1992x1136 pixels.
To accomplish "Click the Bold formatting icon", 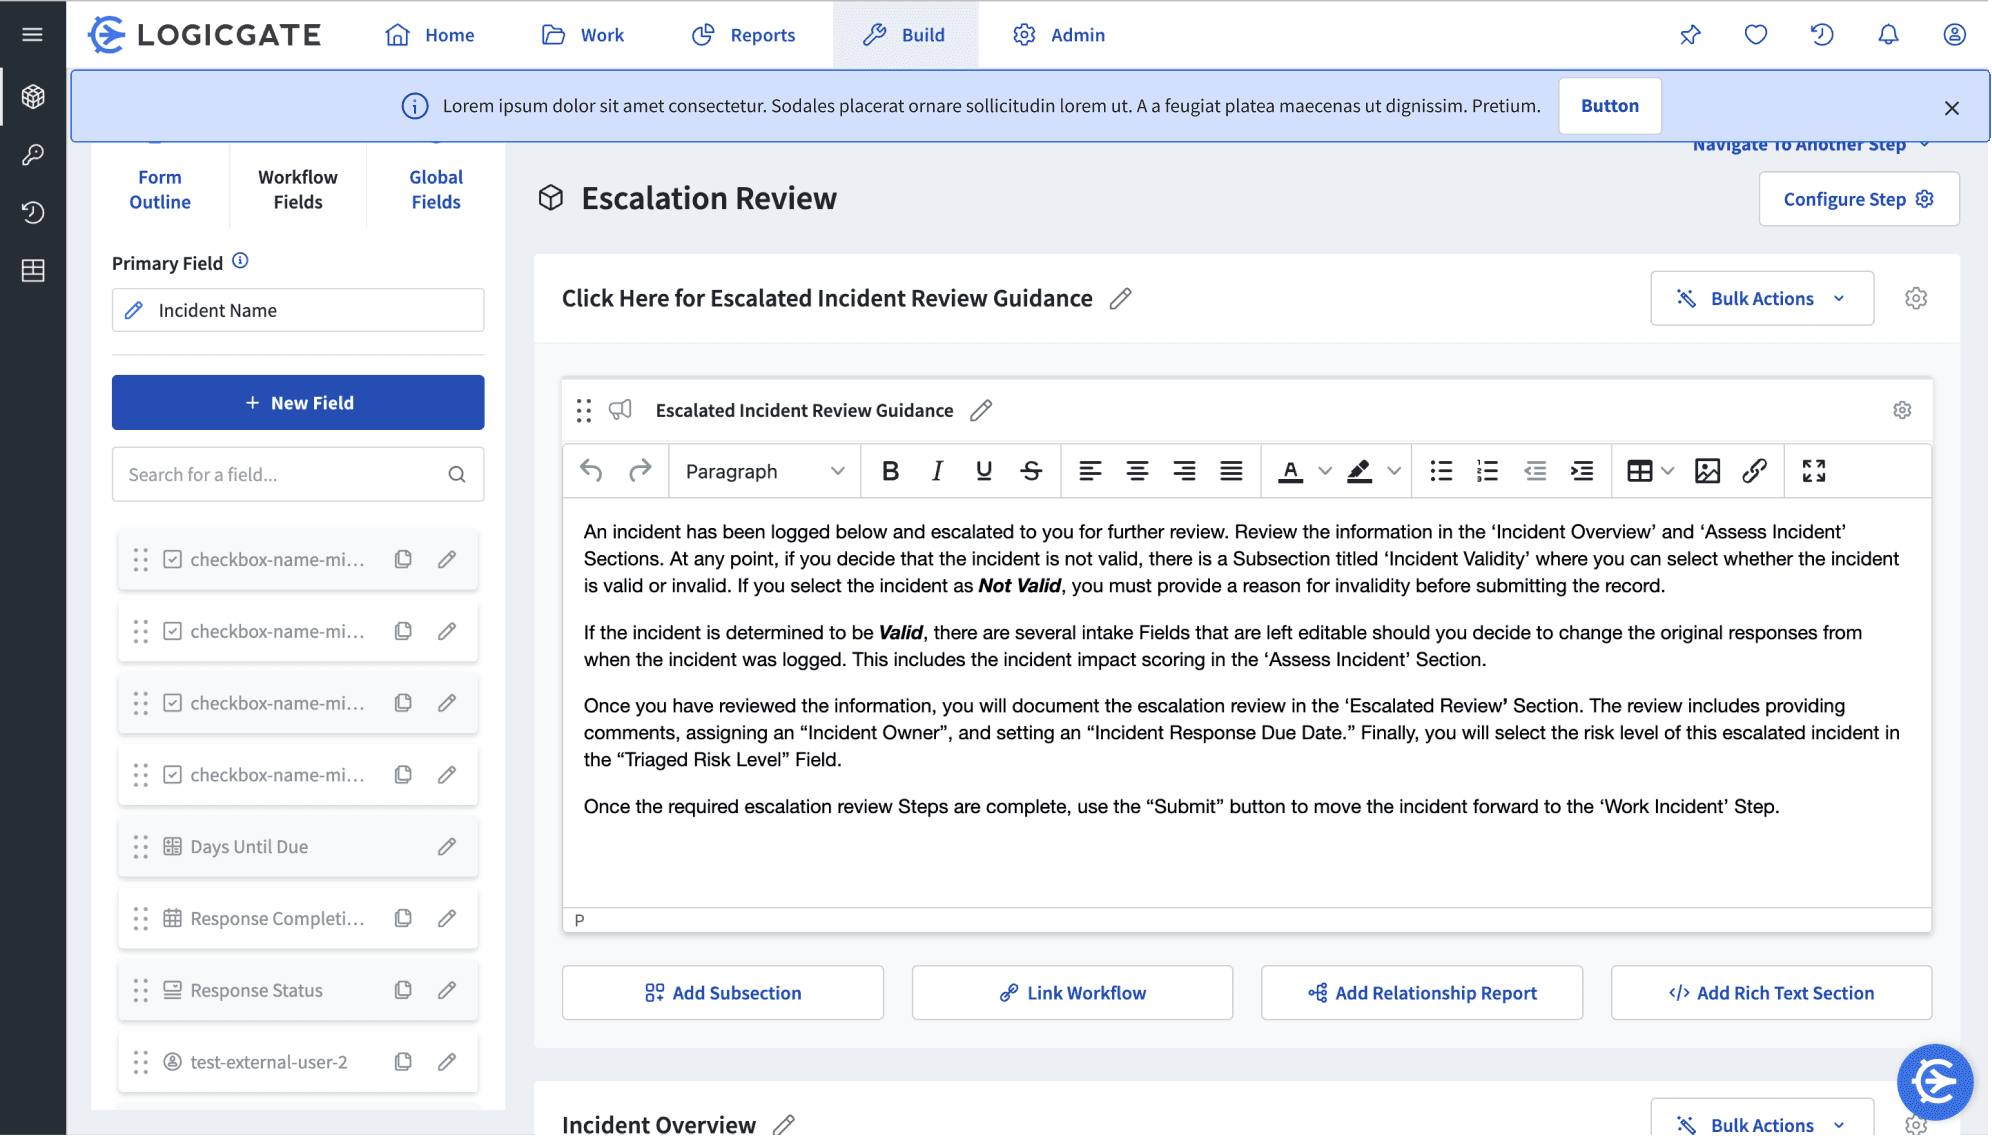I will click(x=890, y=471).
